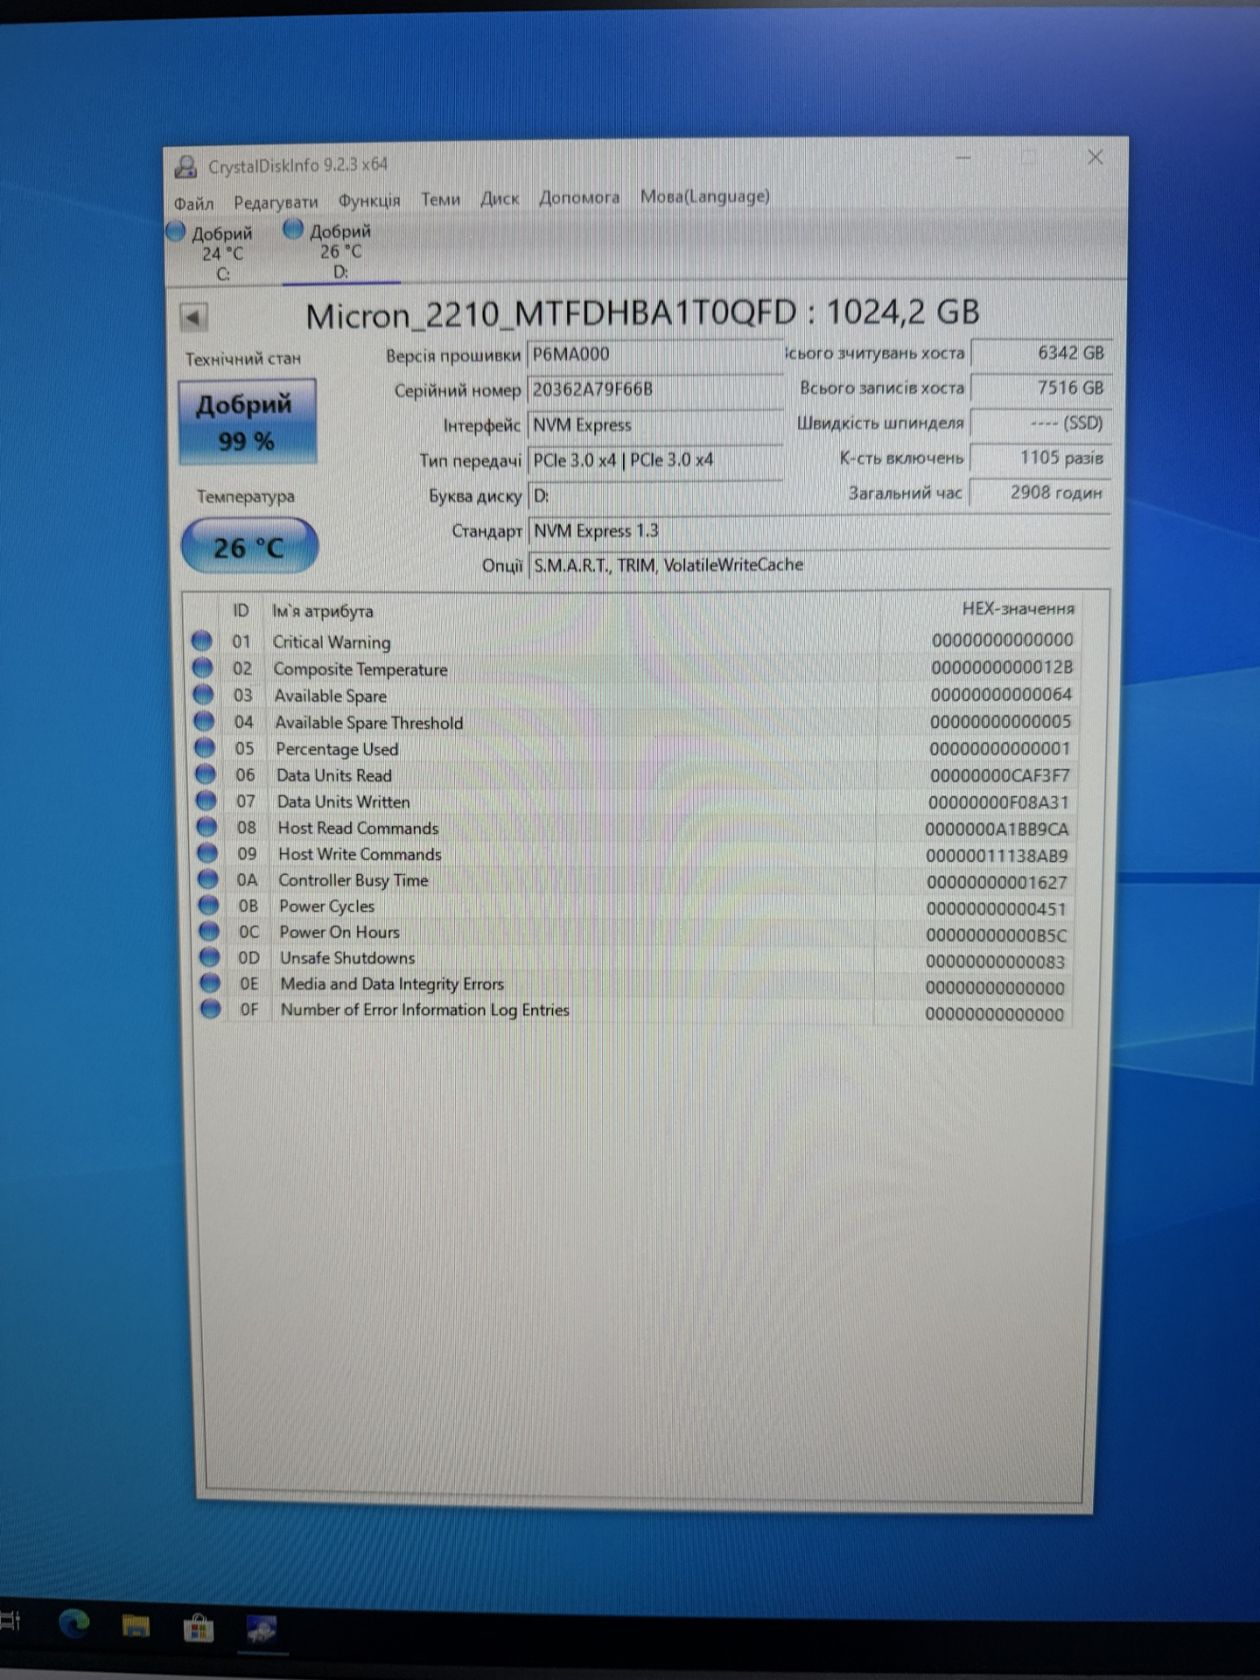Click the drive letter field D:
The width and height of the screenshot is (1260, 1680).
654,496
